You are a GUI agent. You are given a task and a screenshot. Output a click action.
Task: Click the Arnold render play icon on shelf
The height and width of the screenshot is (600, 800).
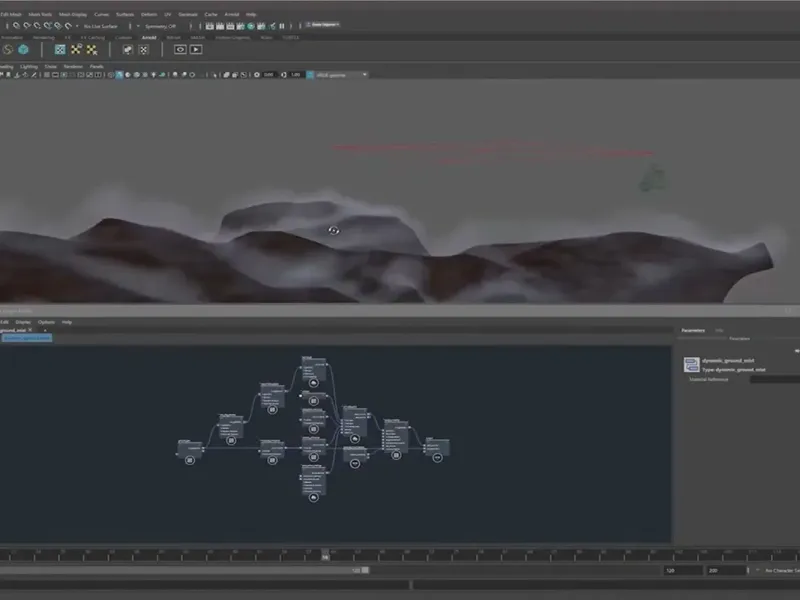coord(196,49)
